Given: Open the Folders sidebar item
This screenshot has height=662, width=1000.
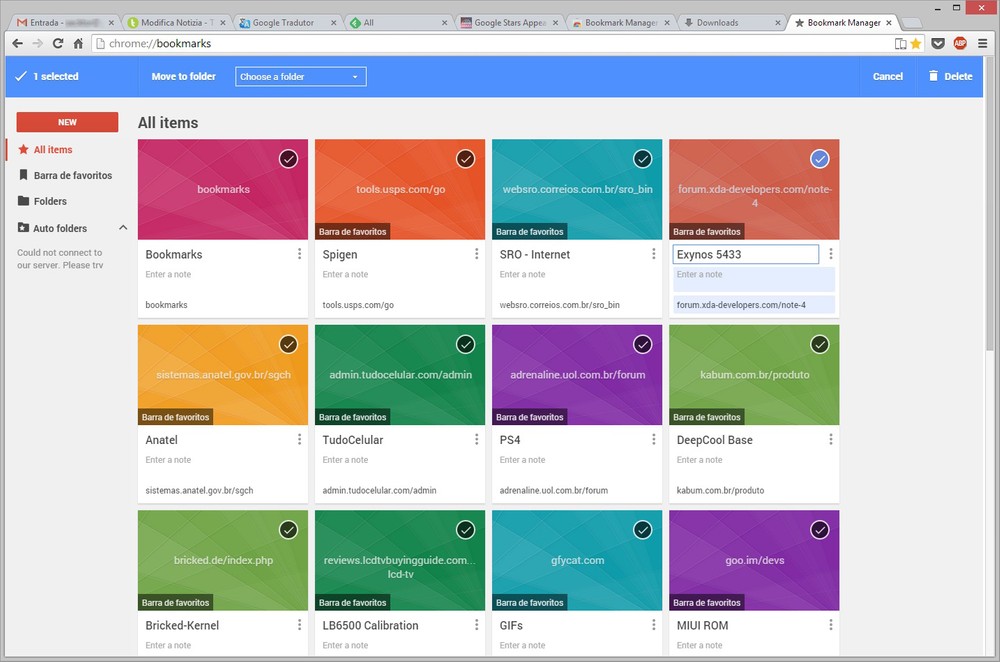Looking at the screenshot, I should coord(50,201).
